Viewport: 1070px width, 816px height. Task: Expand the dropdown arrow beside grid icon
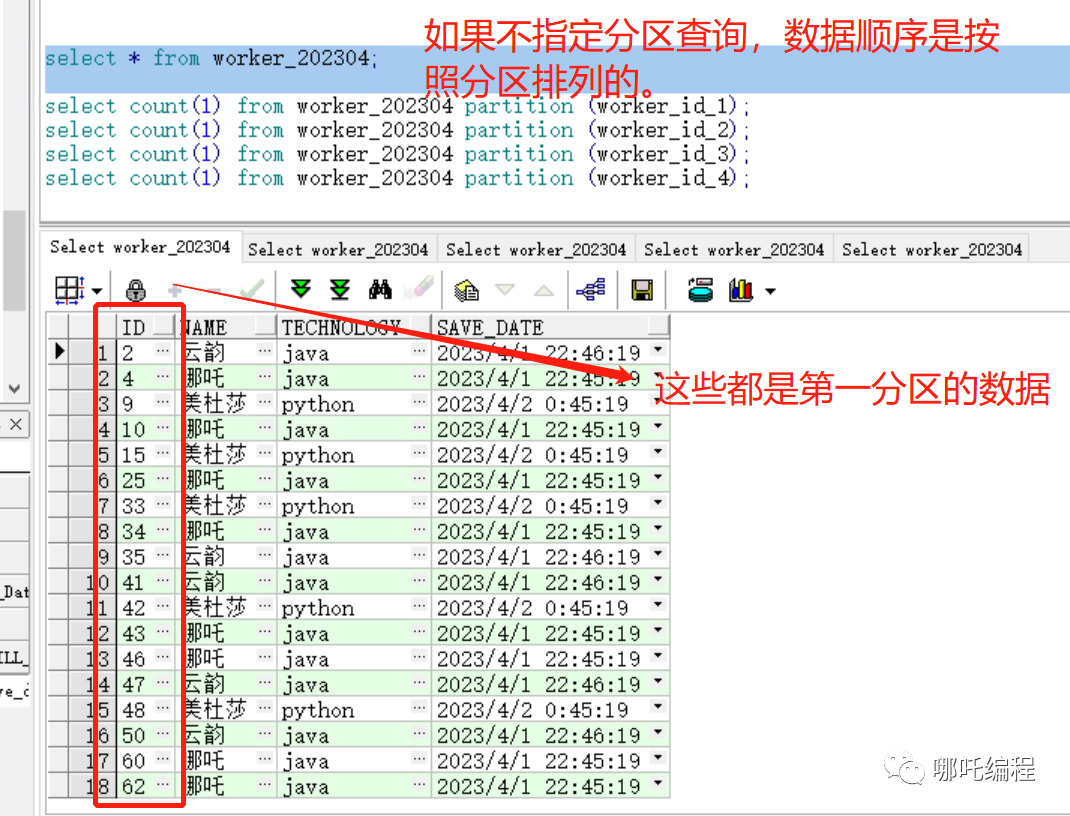click(97, 291)
